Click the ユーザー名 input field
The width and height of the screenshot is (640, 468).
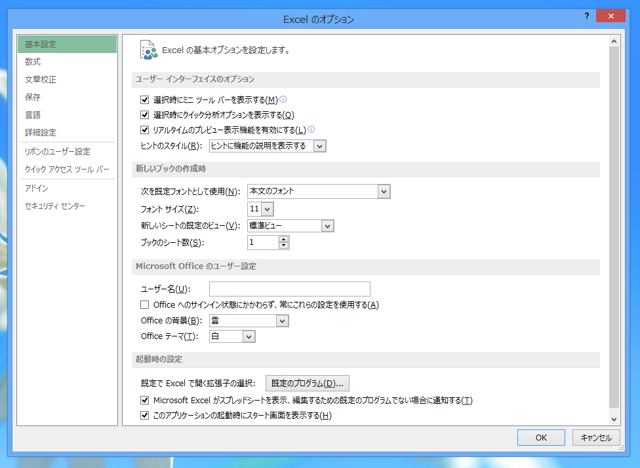click(290, 289)
